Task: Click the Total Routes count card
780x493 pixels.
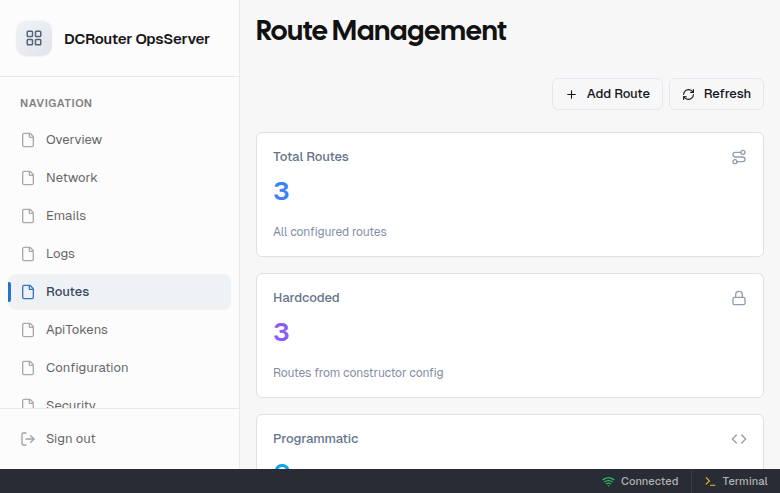Action: coord(510,194)
